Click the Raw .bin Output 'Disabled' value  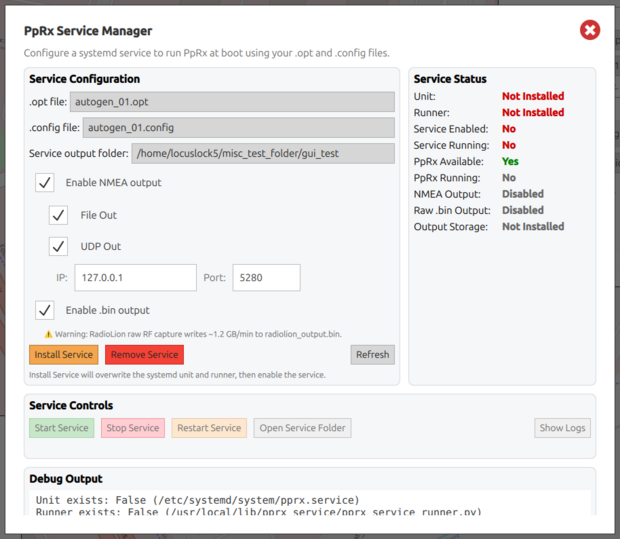pyautogui.click(x=523, y=210)
